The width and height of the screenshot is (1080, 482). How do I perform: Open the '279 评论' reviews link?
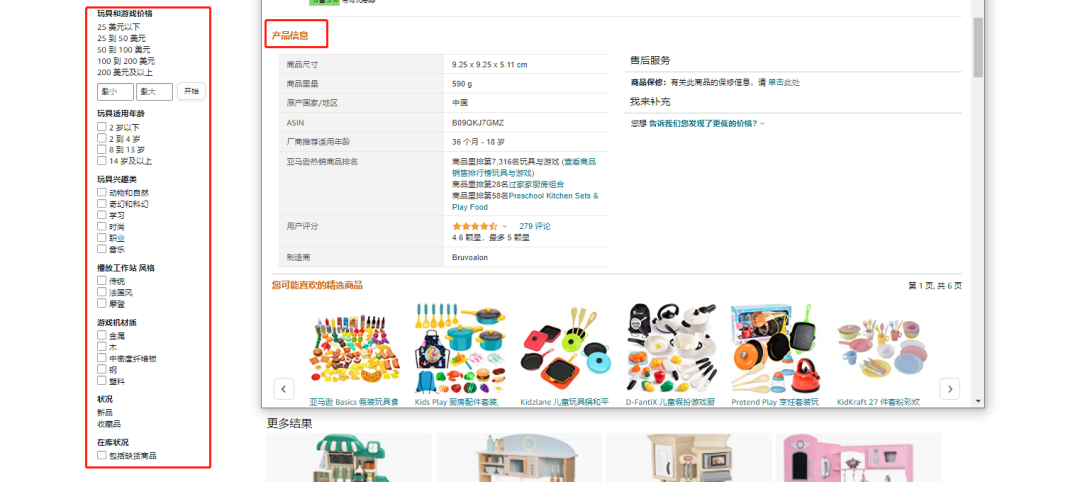pyautogui.click(x=535, y=226)
